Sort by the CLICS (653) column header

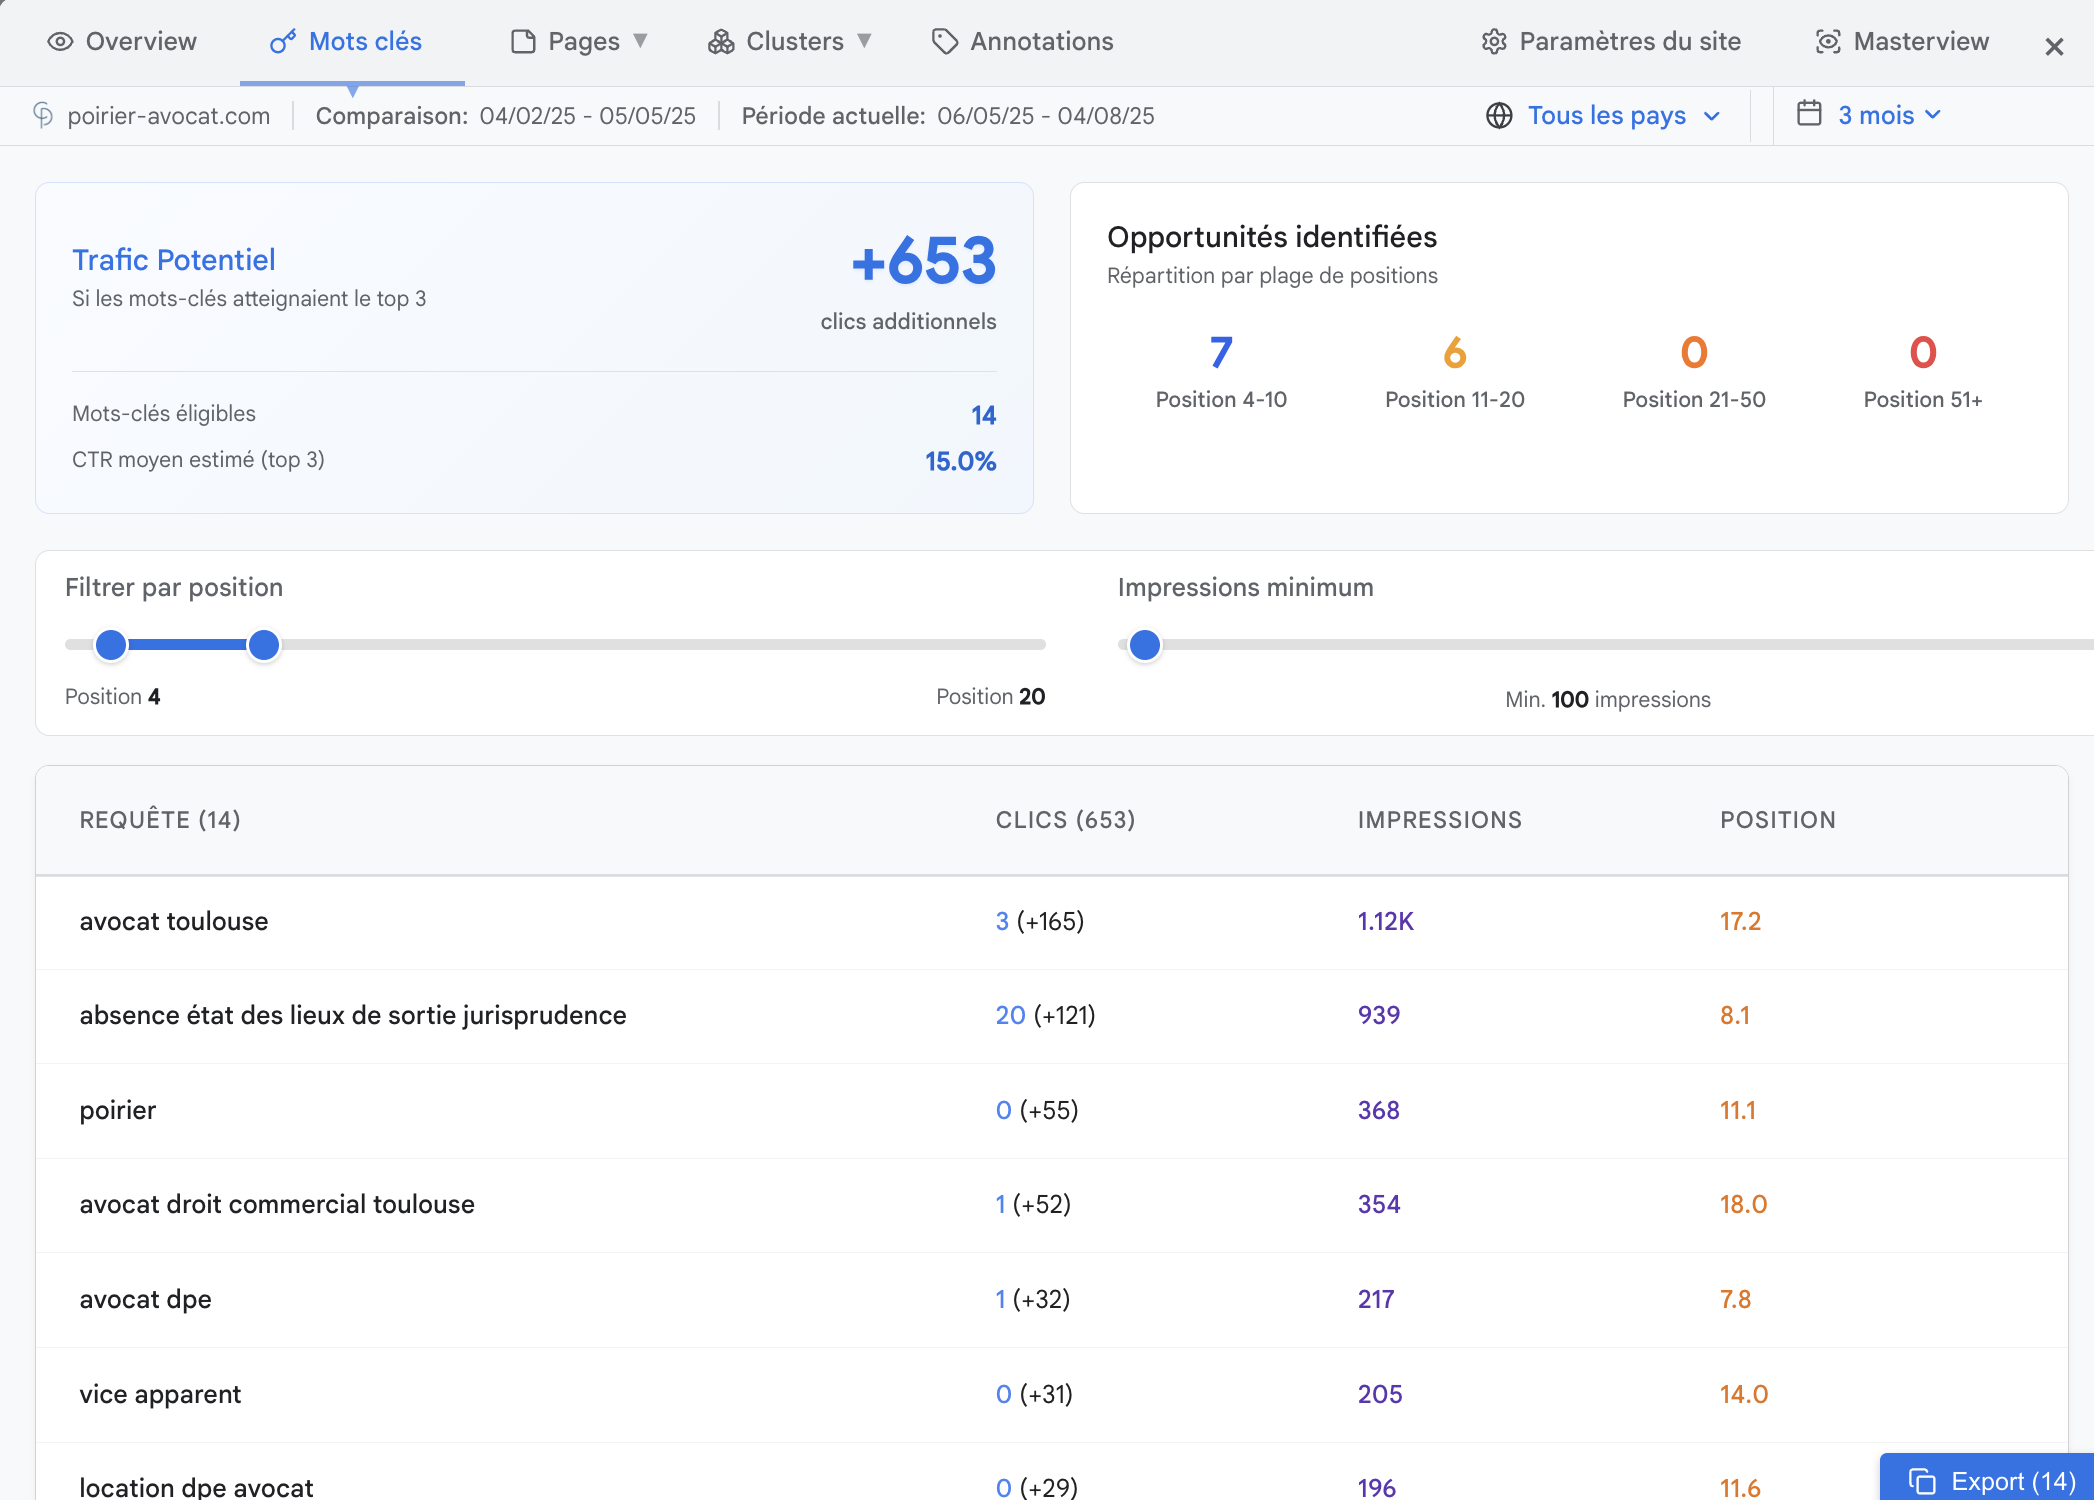point(1066,820)
